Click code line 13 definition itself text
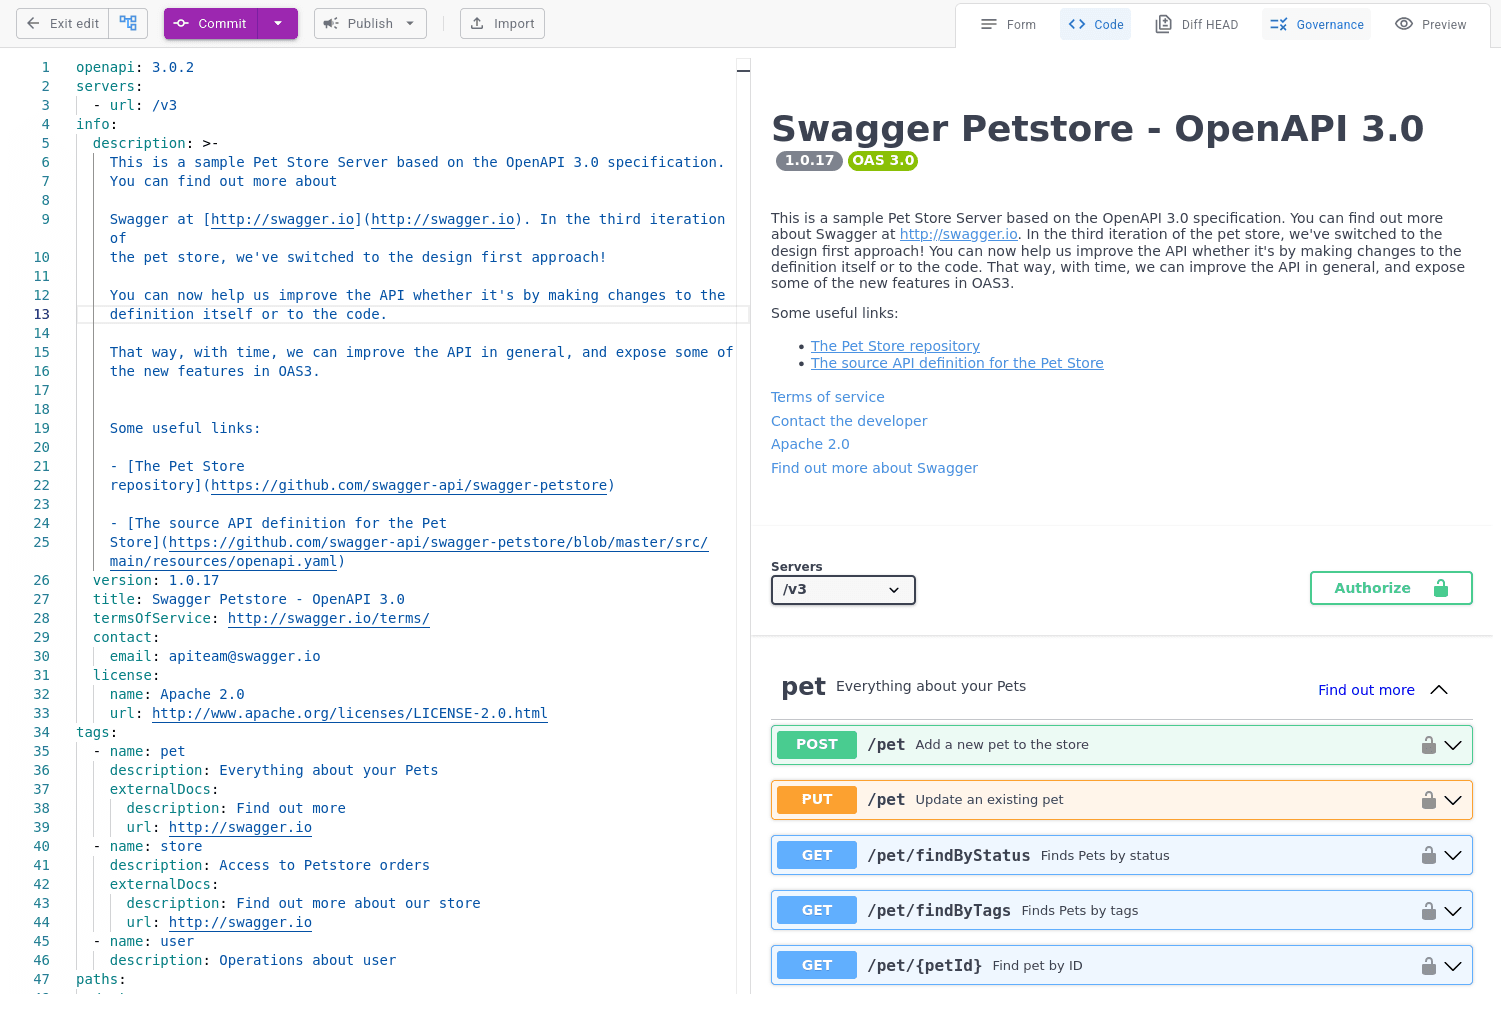Image resolution: width=1501 pixels, height=1026 pixels. (248, 314)
